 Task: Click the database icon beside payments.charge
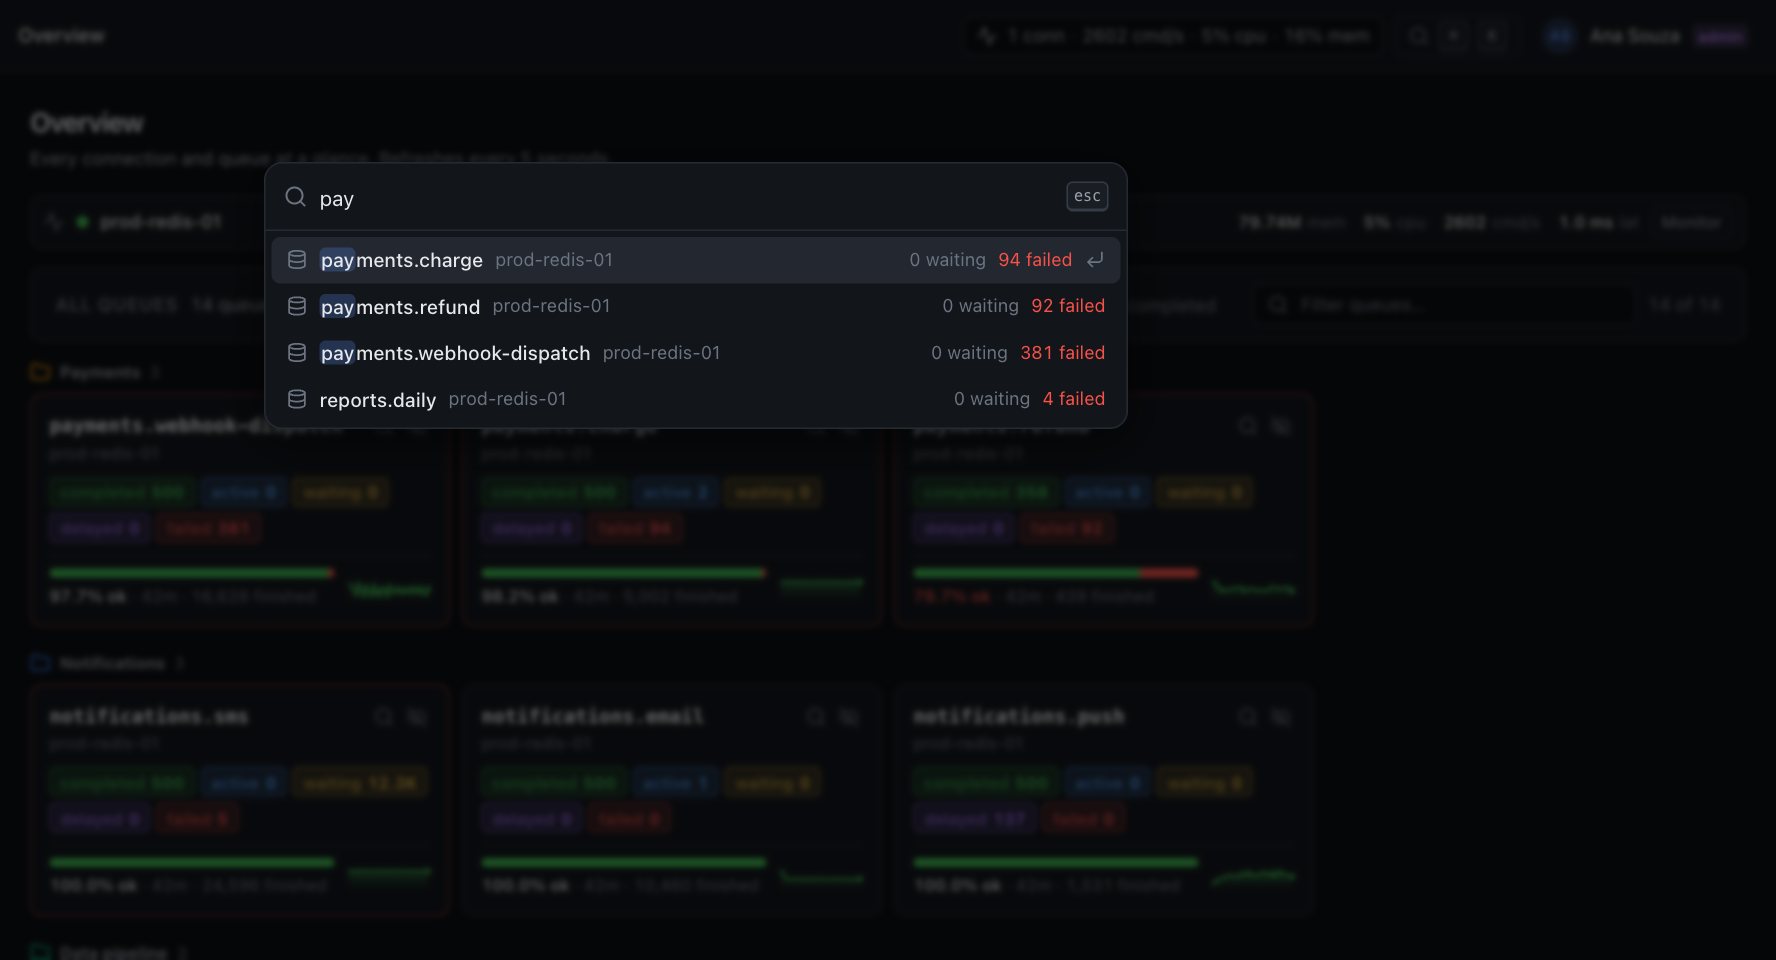pos(297,260)
